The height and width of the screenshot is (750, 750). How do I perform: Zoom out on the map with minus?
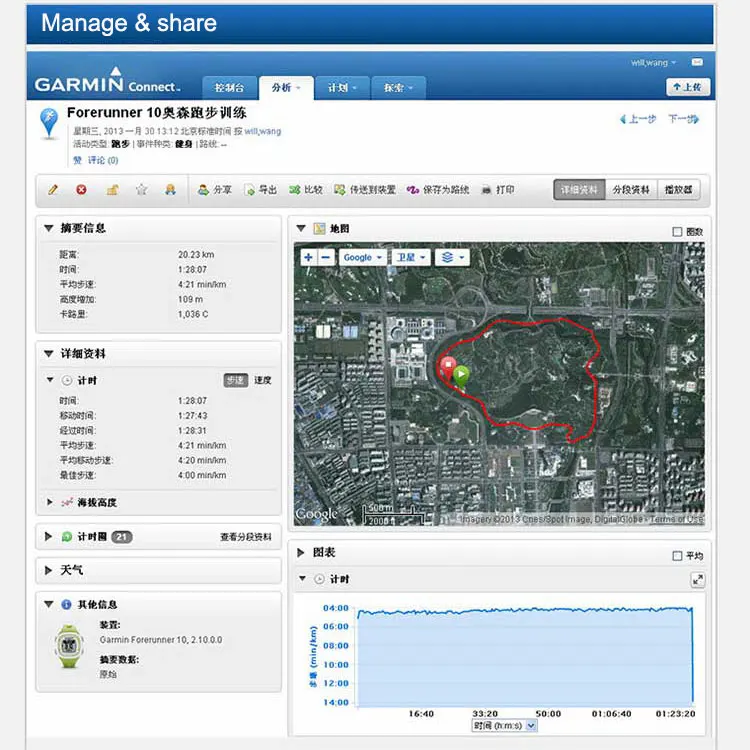click(x=326, y=257)
